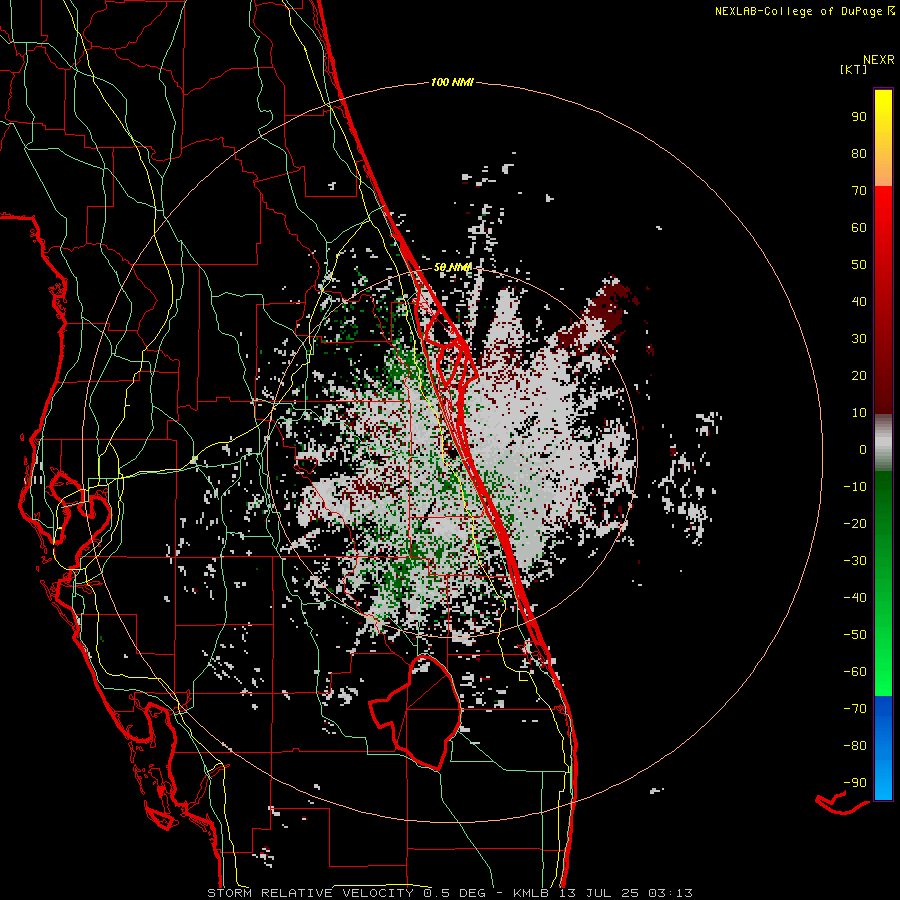Click the yellow top band of velocity color bar
The height and width of the screenshot is (900, 900).
pos(883,138)
